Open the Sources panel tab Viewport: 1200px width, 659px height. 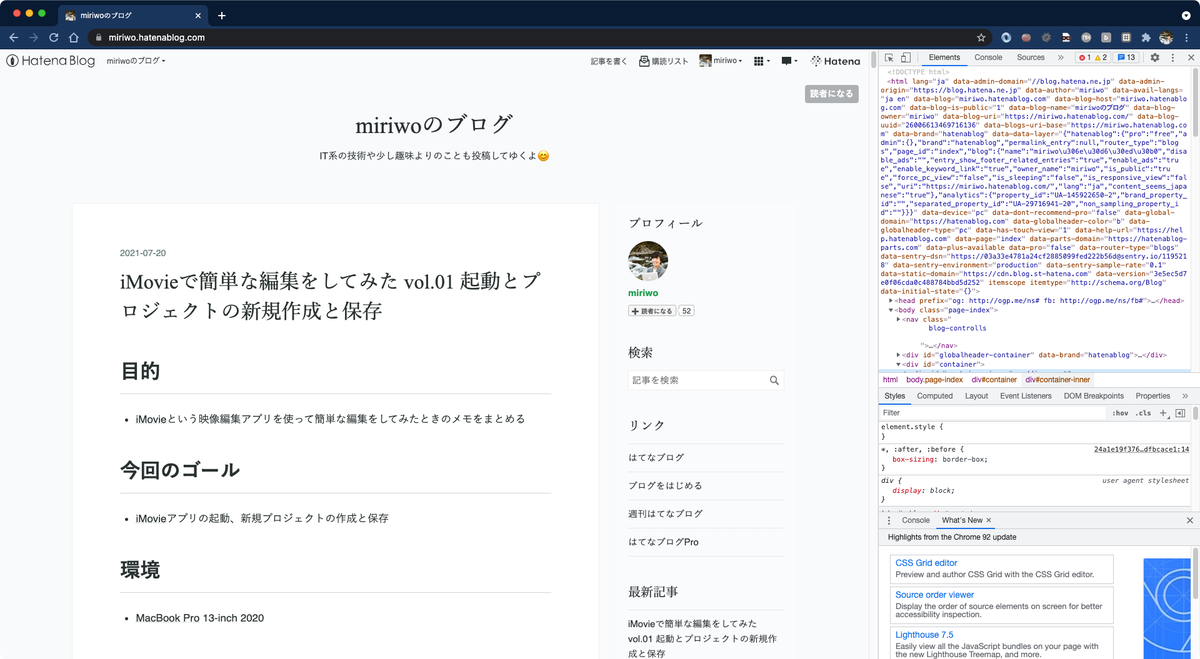[1030, 58]
